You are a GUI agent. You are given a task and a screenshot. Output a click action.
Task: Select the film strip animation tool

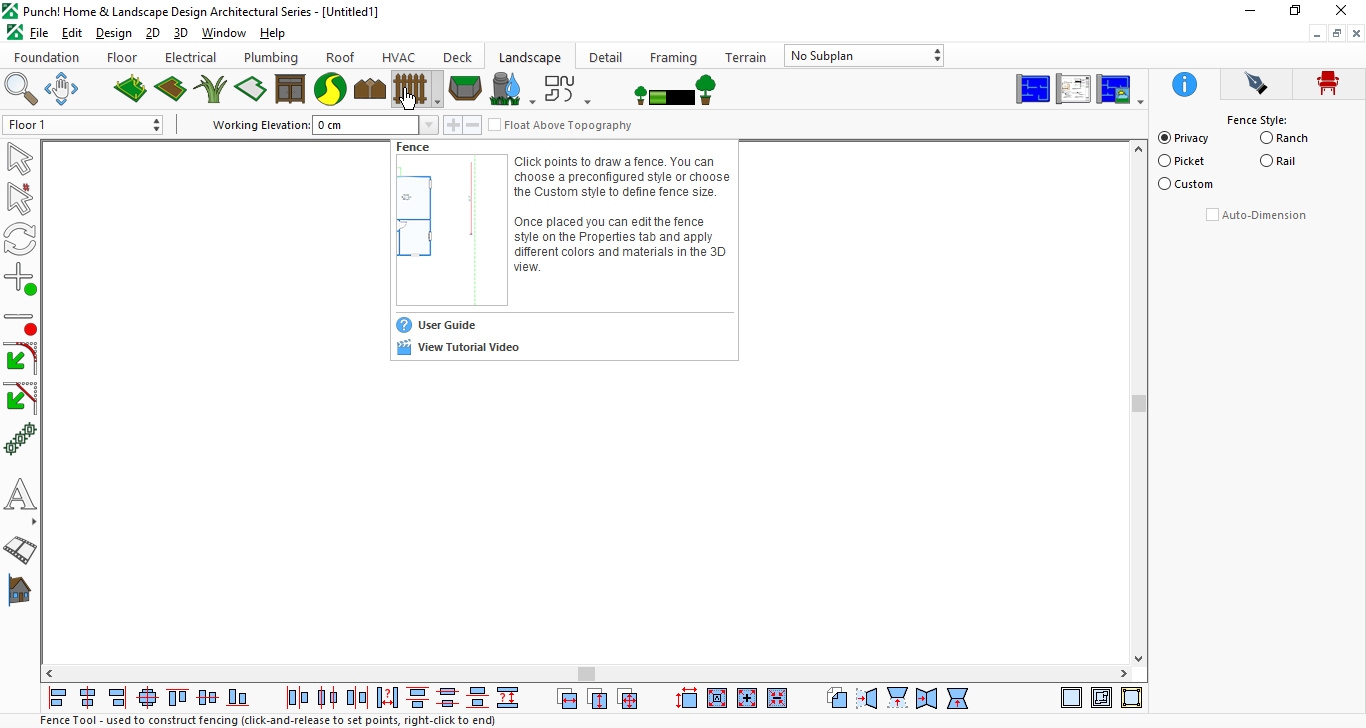pos(20,549)
